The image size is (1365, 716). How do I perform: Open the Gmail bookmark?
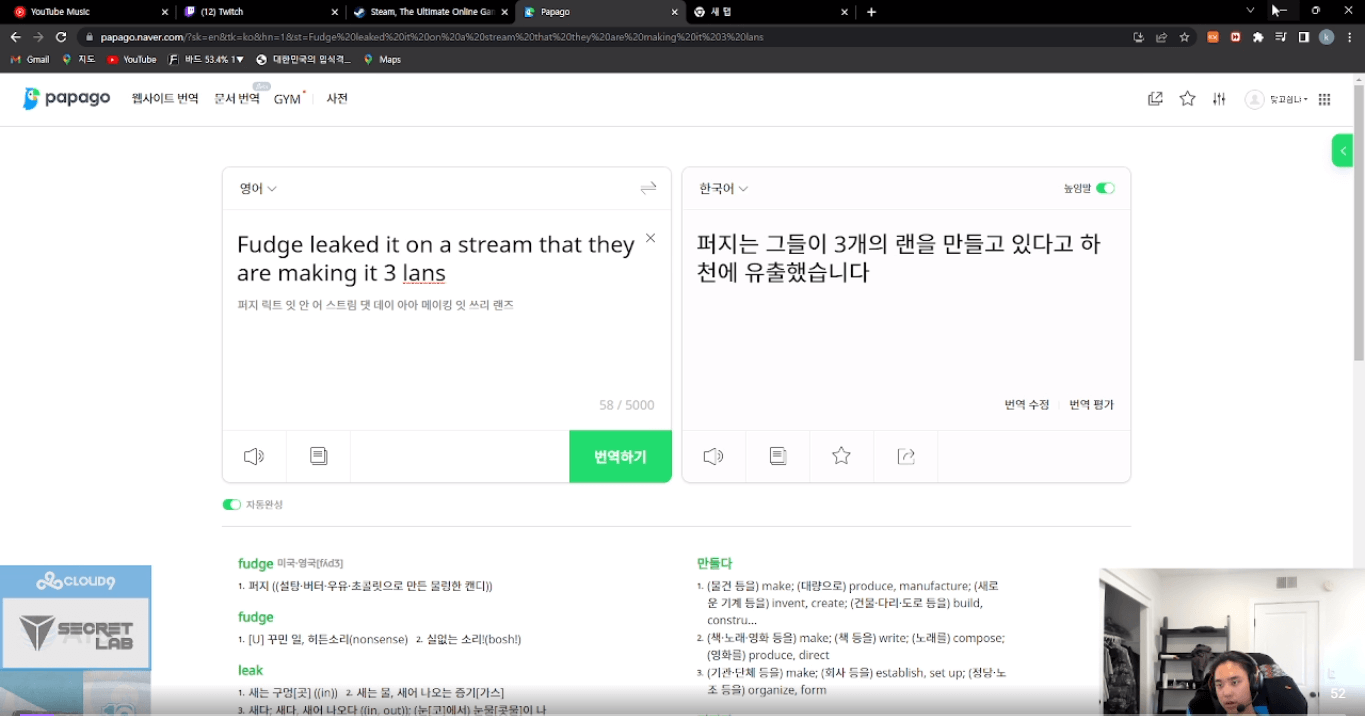(29, 60)
